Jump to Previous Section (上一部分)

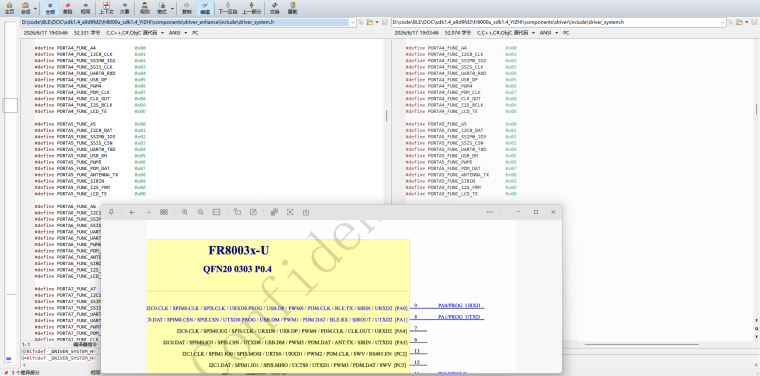click(251, 8)
